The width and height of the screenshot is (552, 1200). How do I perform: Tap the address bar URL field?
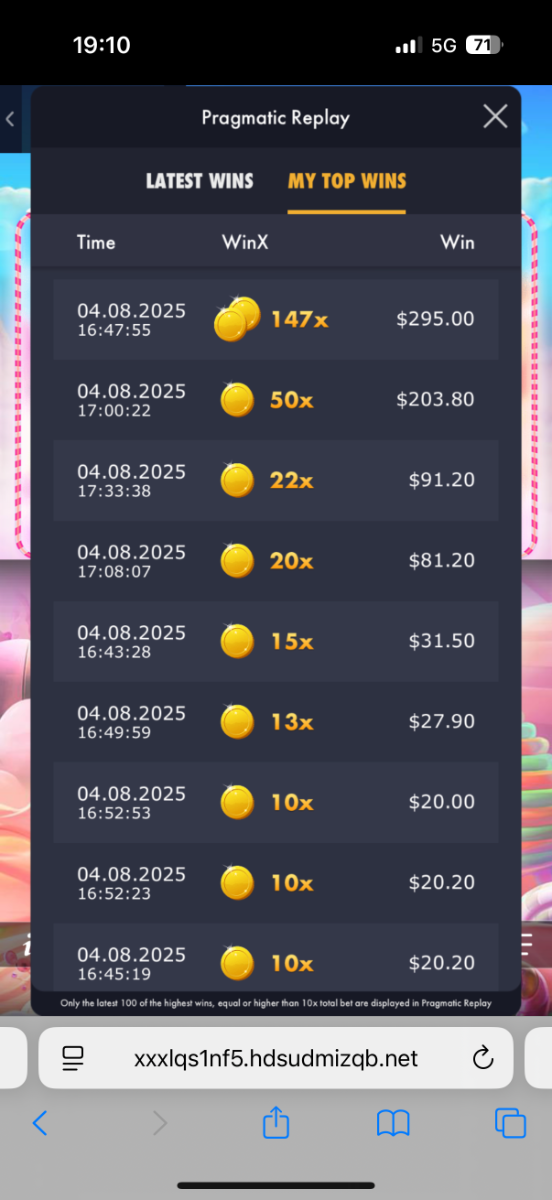coord(276,1058)
